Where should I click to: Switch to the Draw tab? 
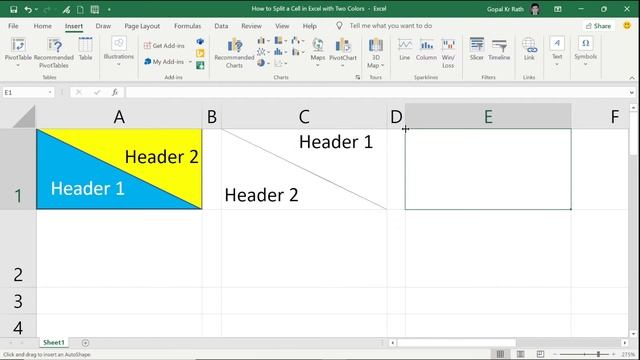103,26
